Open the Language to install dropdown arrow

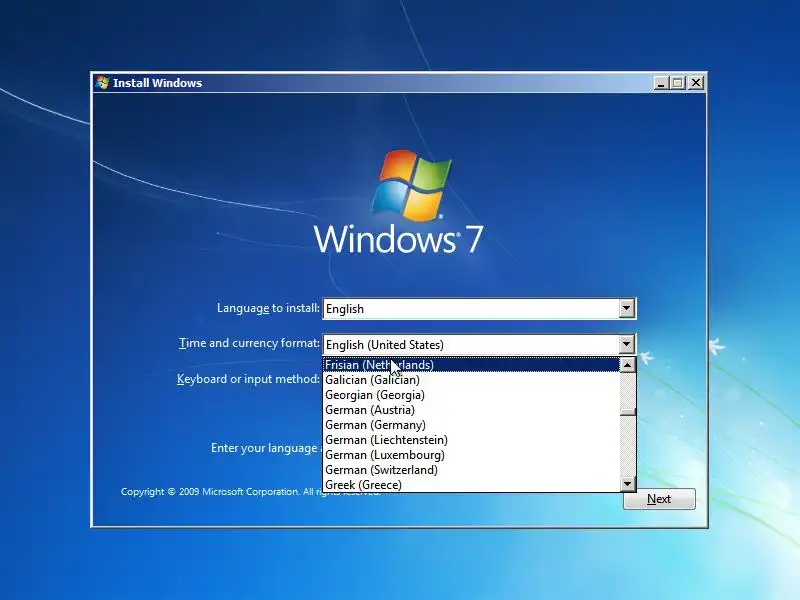(627, 309)
